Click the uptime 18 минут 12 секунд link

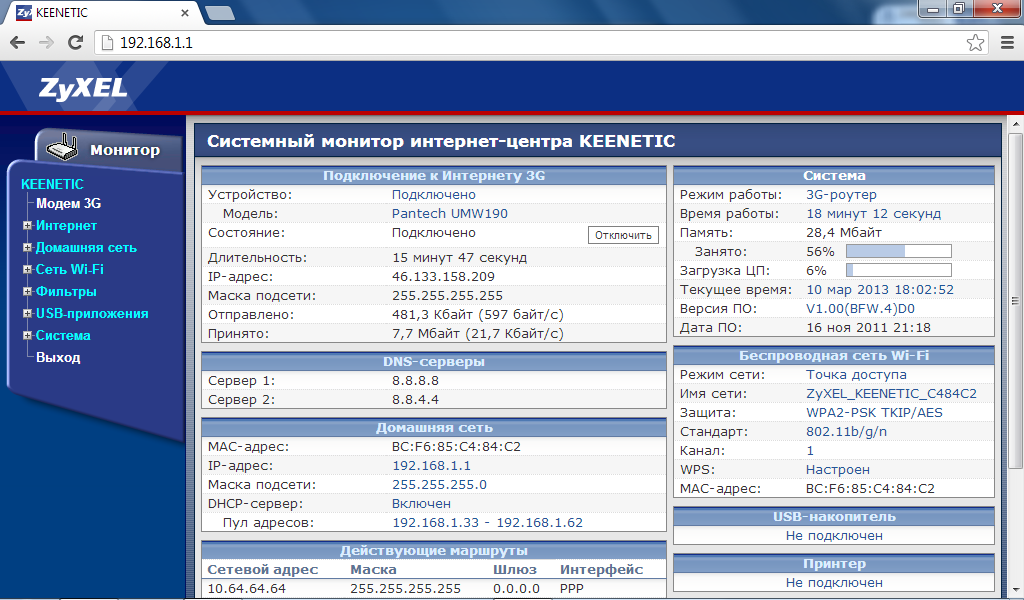(x=874, y=213)
